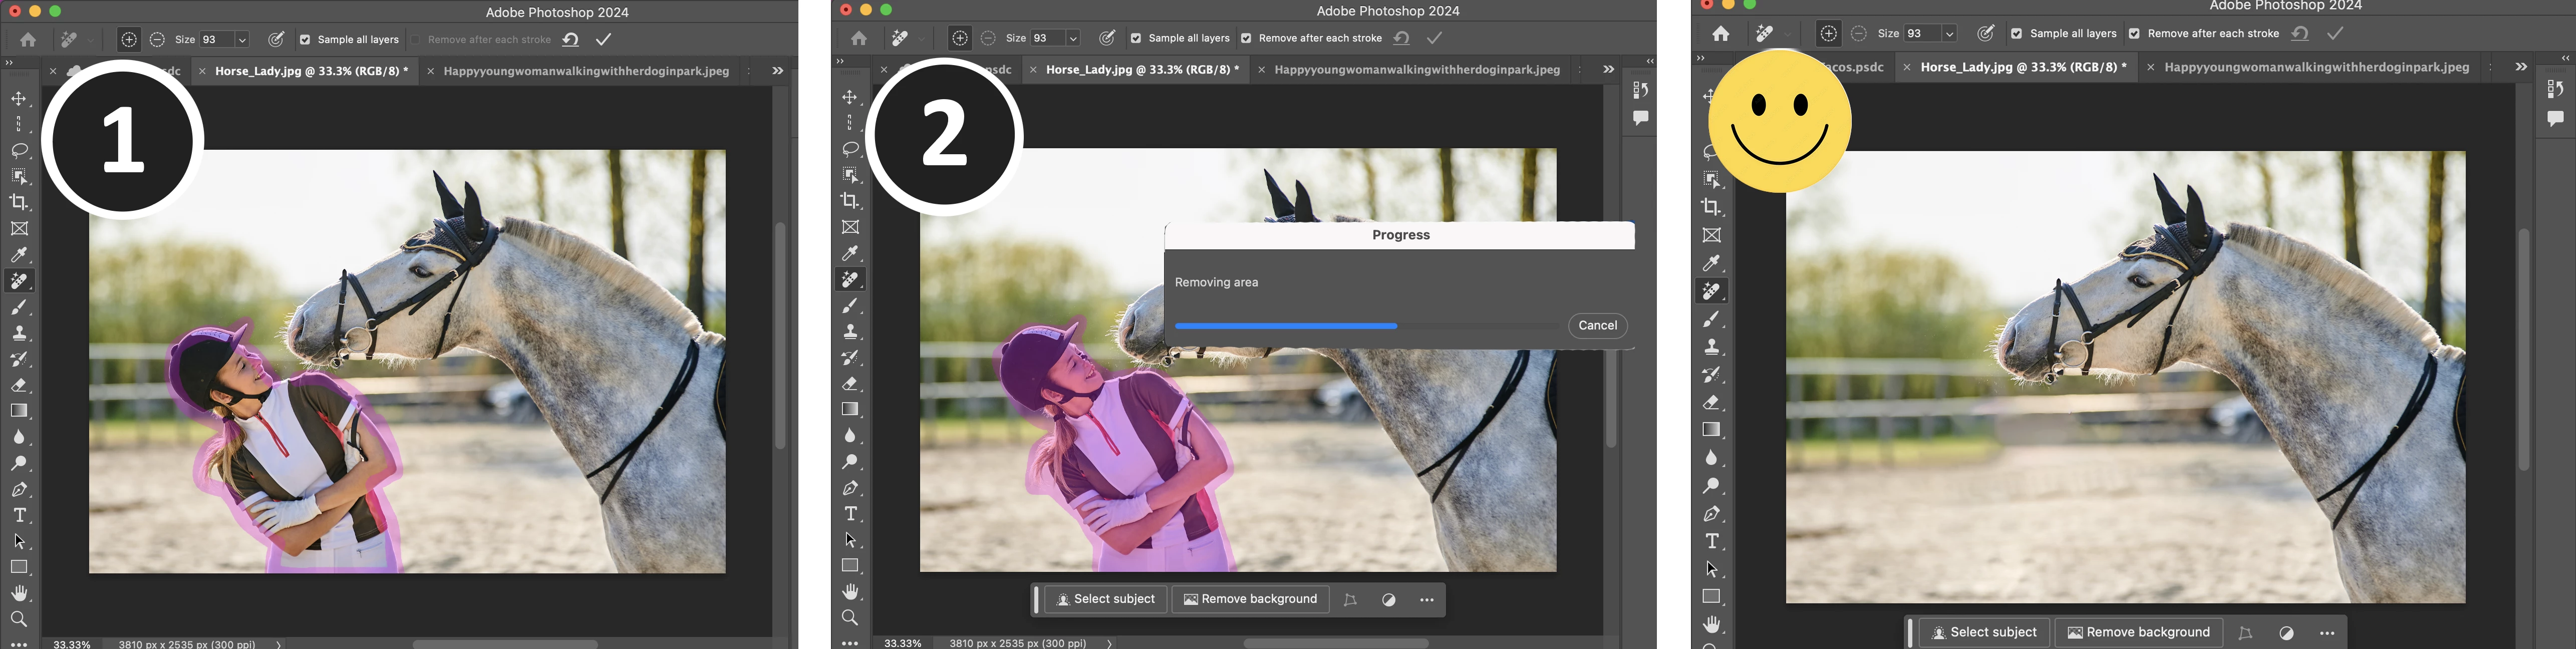The height and width of the screenshot is (649, 2576).
Task: Toggle Remove after each stroke in panel 2
Action: 1246,38
